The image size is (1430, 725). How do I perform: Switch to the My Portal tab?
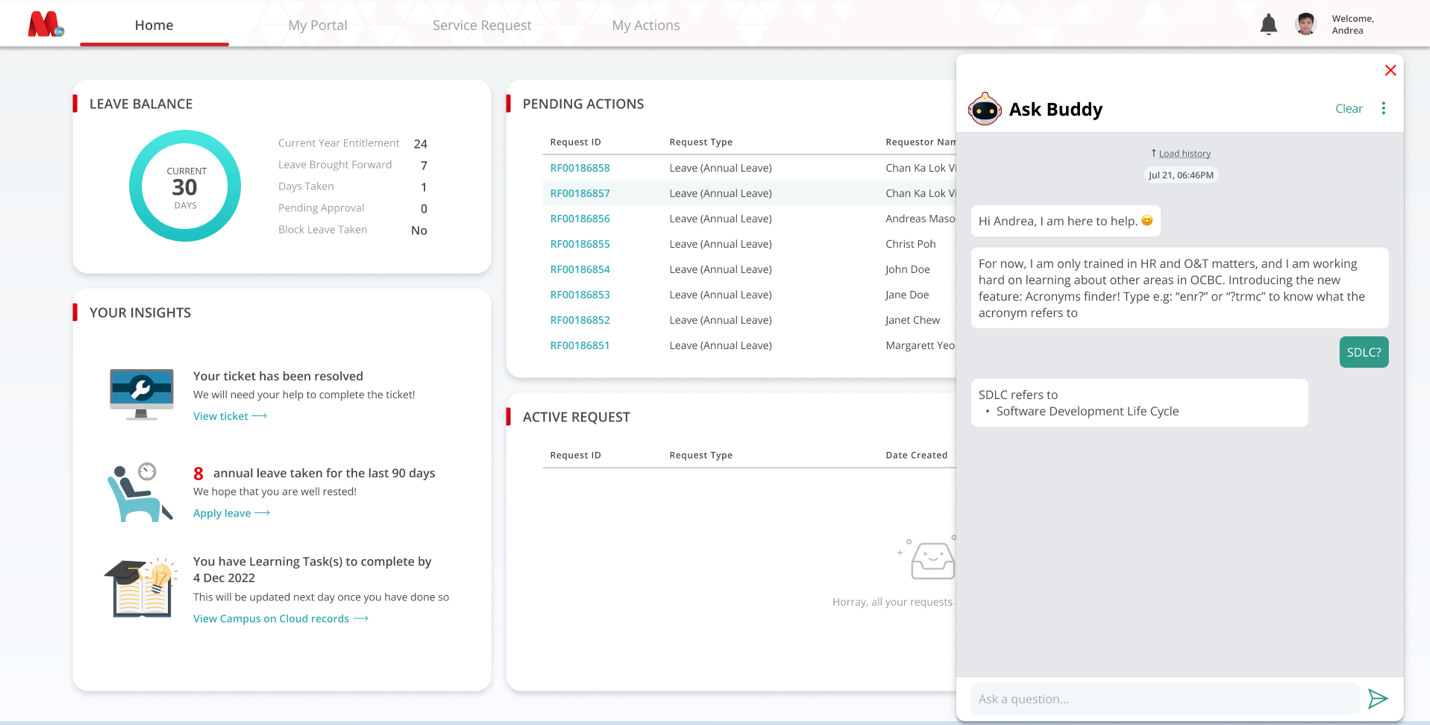(318, 24)
